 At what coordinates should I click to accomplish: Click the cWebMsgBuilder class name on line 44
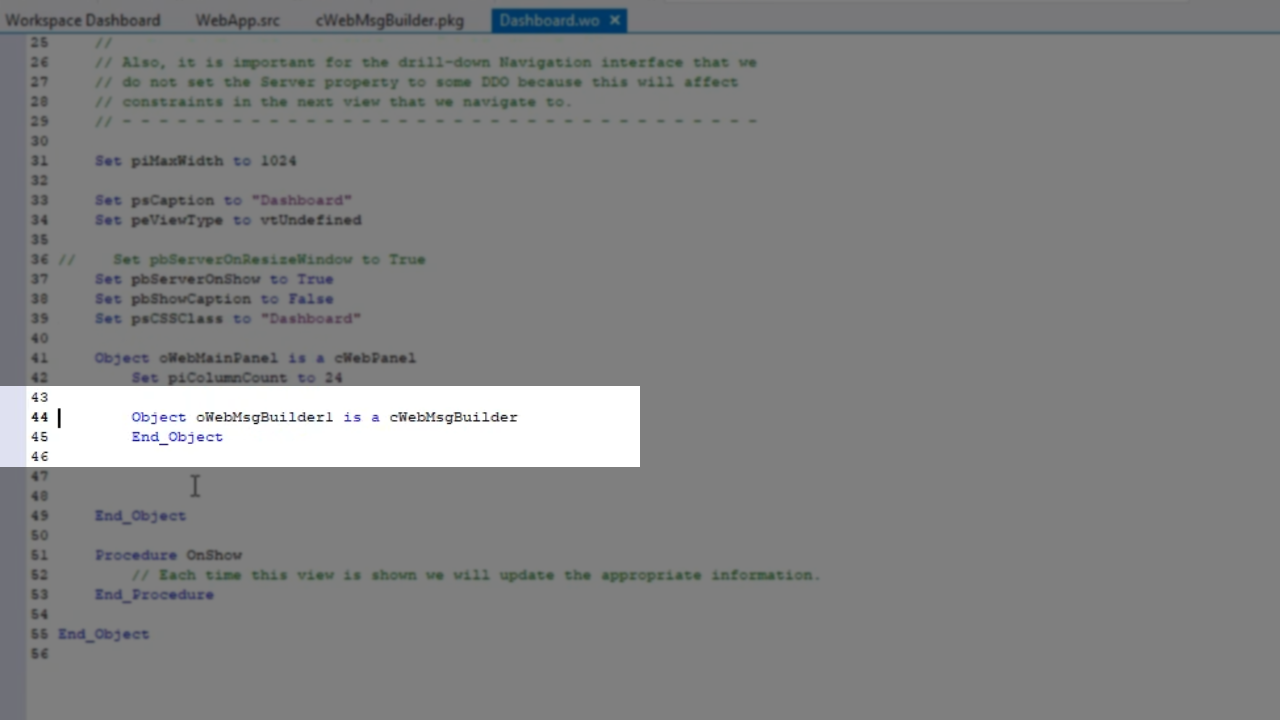coord(453,417)
